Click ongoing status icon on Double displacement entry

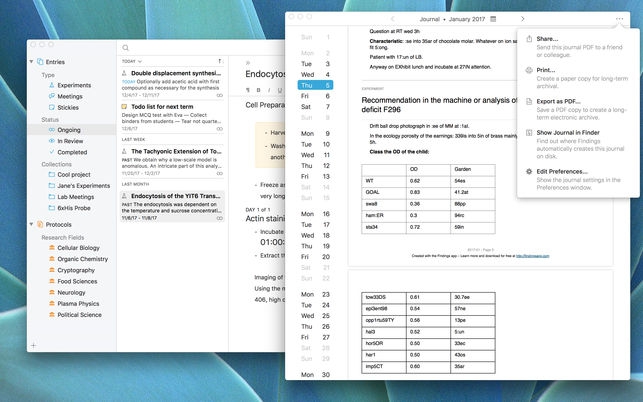pos(220,95)
